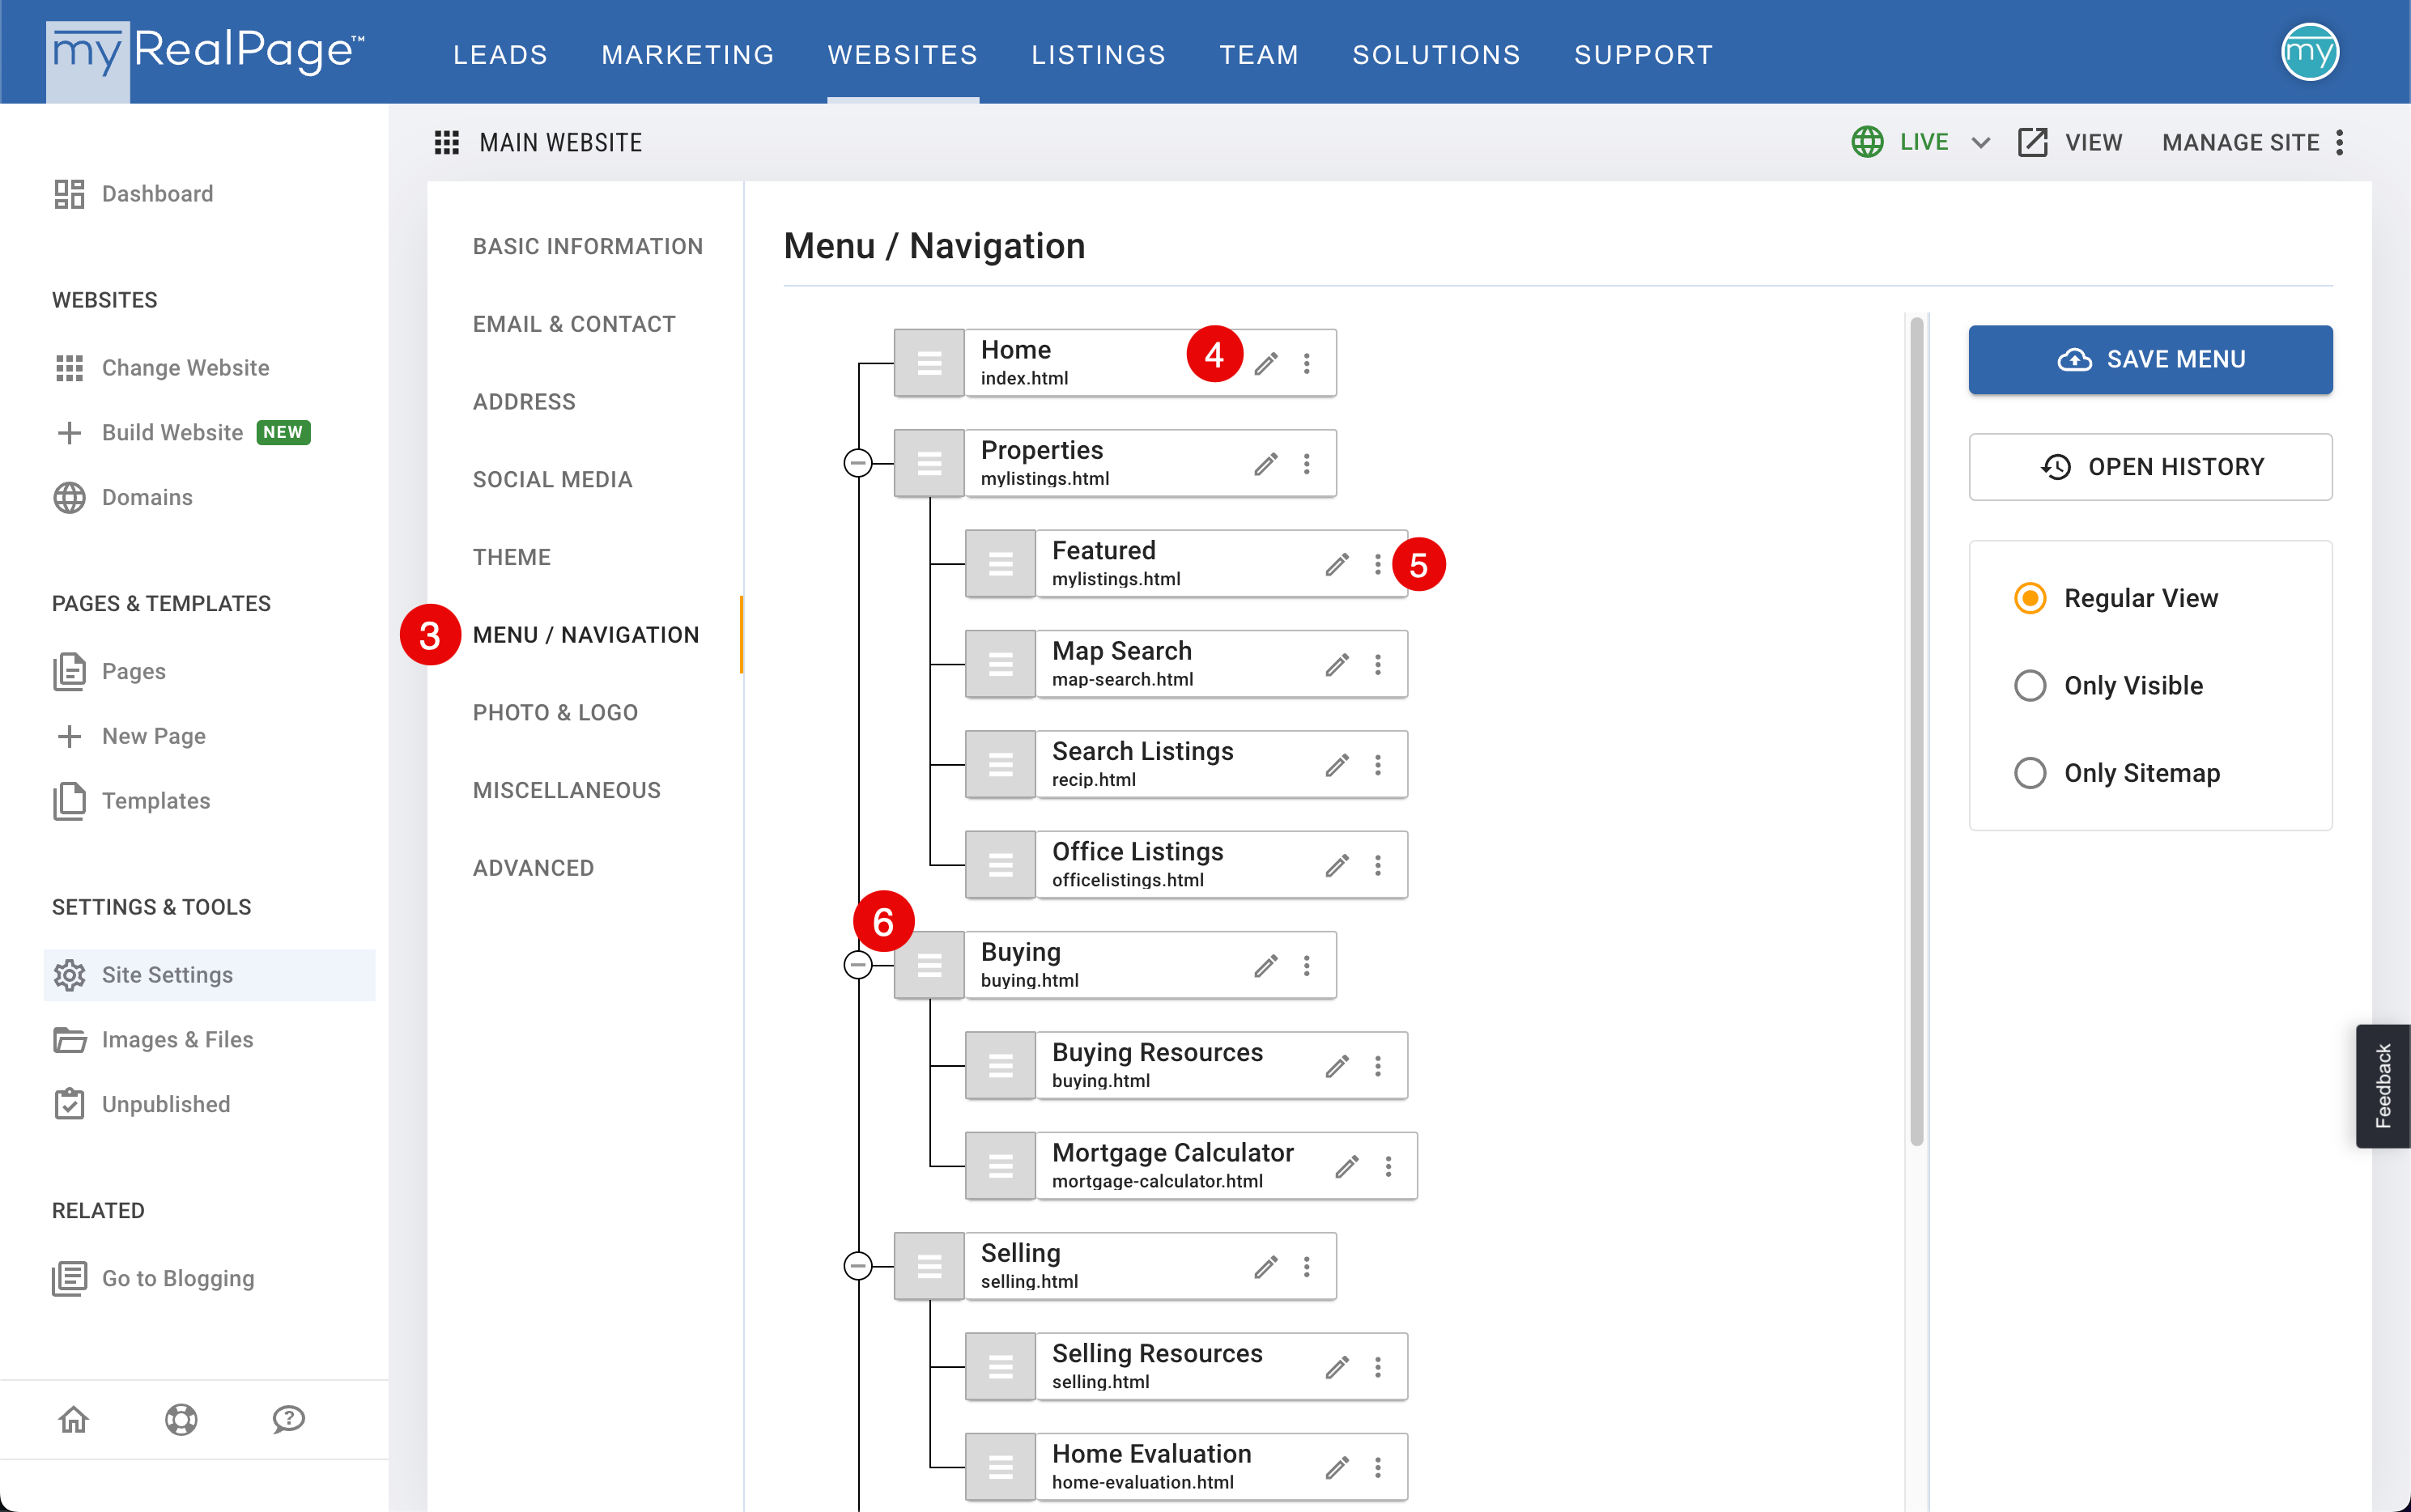Collapse the Buying menu branch

click(x=858, y=965)
